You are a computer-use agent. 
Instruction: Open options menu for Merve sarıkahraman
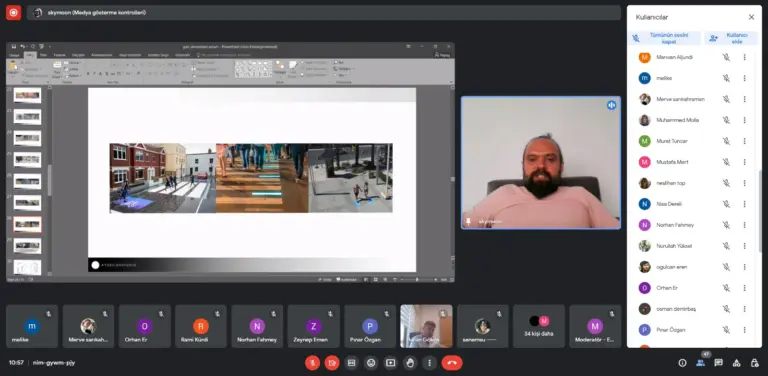point(744,99)
